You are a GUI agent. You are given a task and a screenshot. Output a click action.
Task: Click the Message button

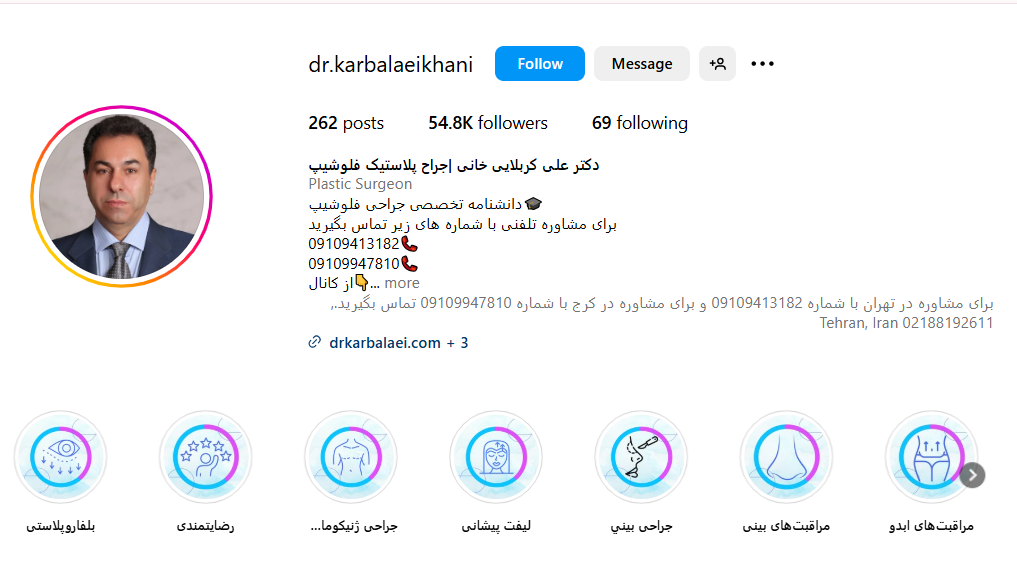642,64
